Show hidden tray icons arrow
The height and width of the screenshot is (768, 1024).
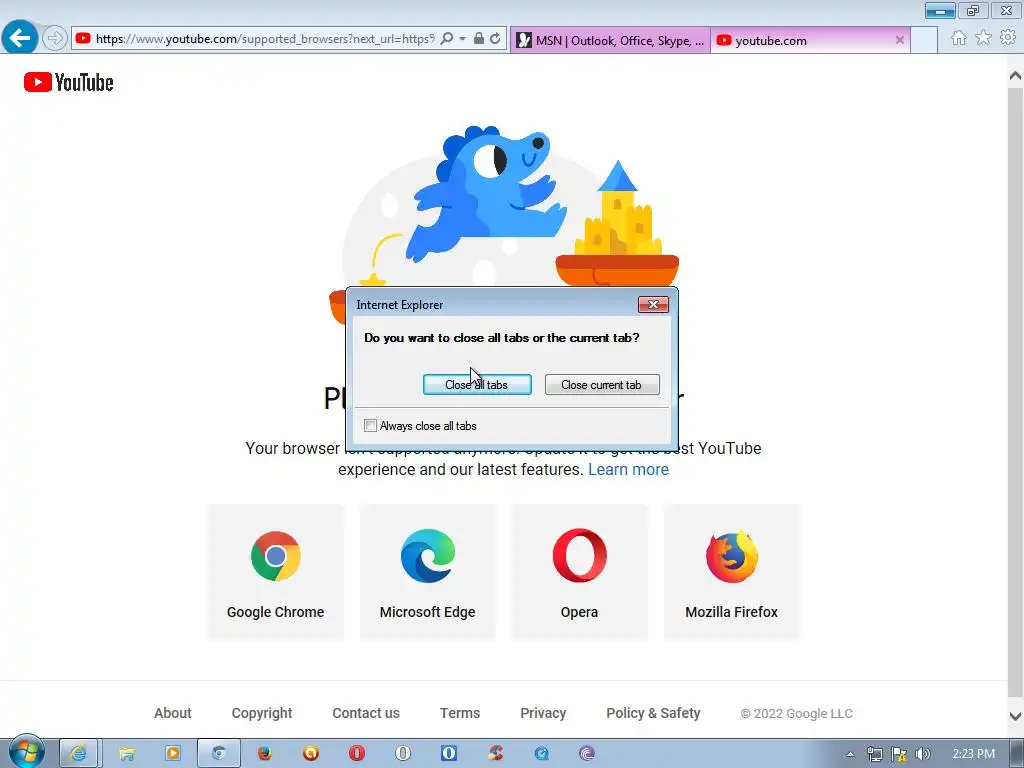pyautogui.click(x=850, y=754)
